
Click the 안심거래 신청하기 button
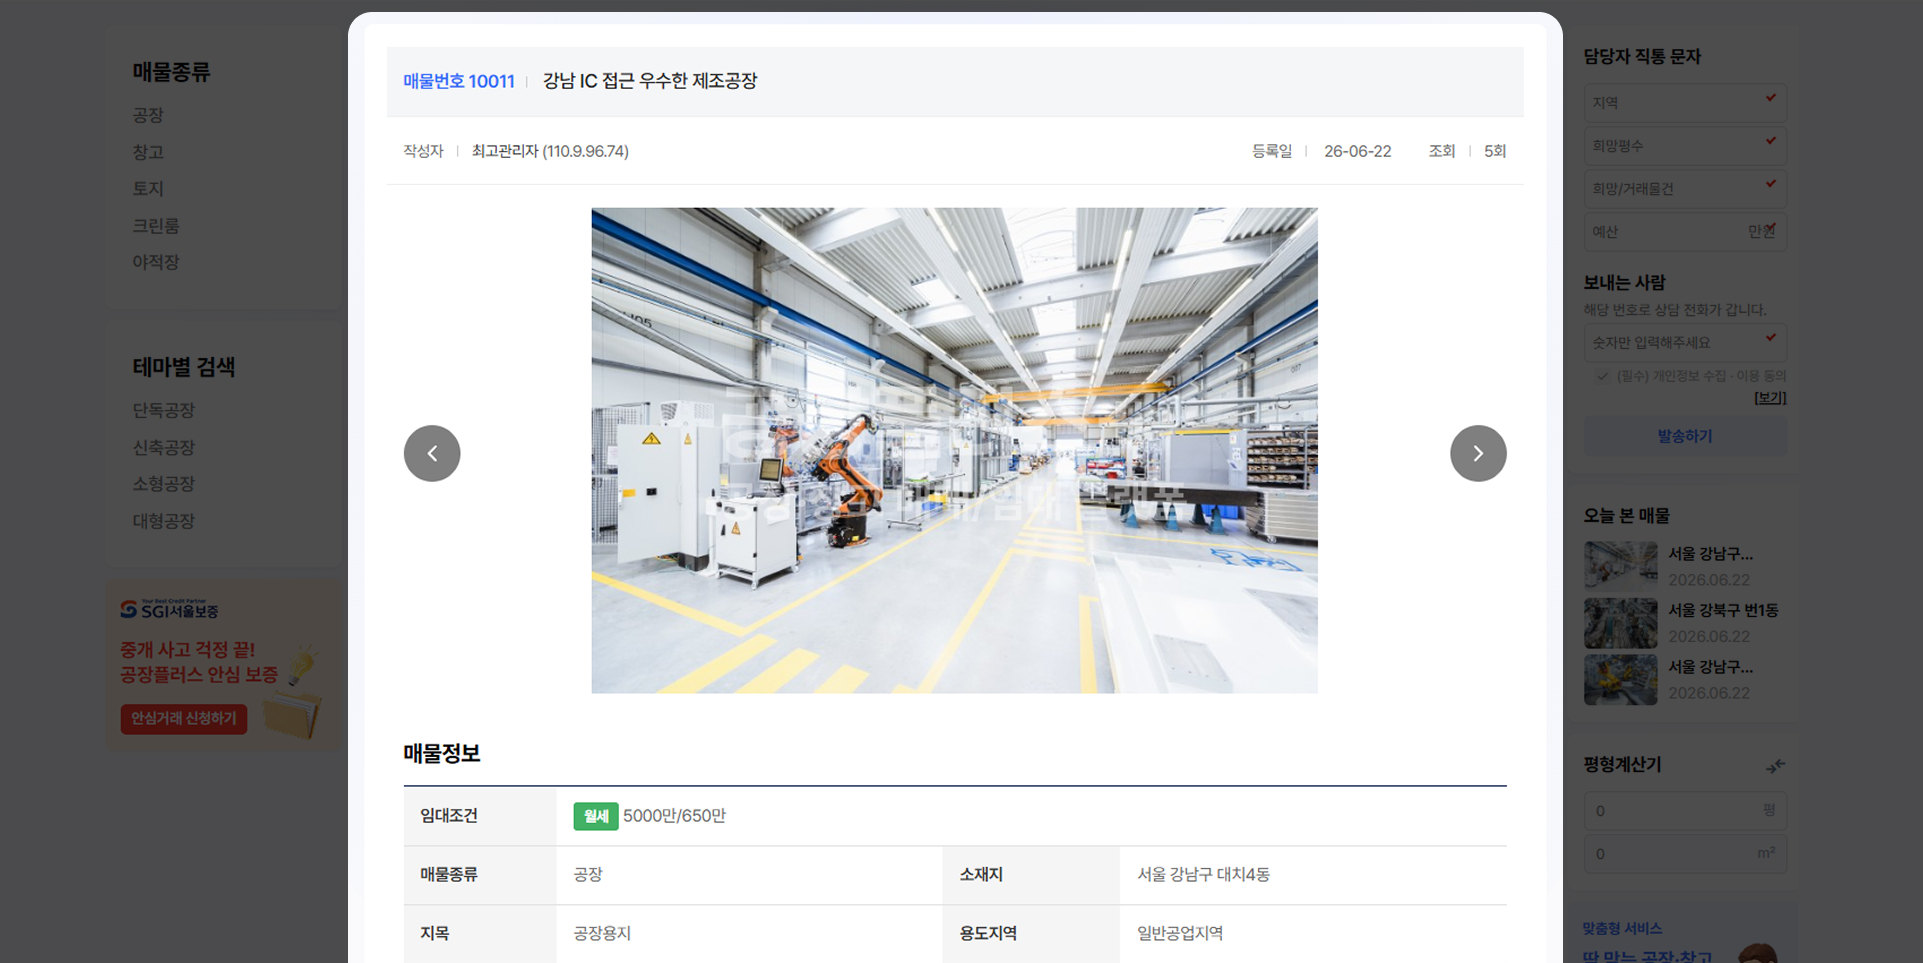184,718
